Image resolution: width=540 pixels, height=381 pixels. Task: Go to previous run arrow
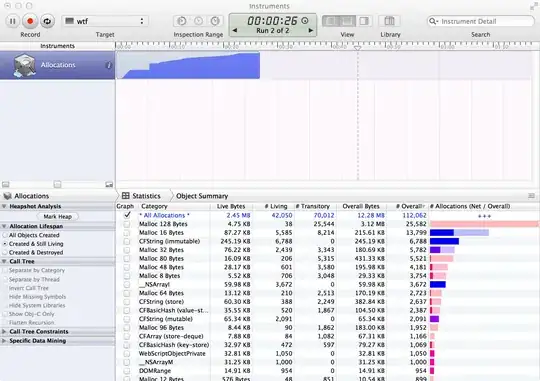pyautogui.click(x=235, y=30)
